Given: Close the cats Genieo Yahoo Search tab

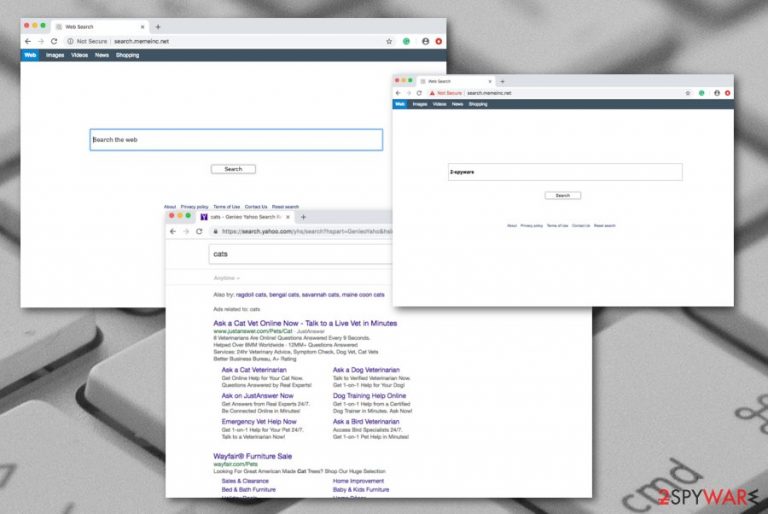Looking at the screenshot, I should 288,217.
